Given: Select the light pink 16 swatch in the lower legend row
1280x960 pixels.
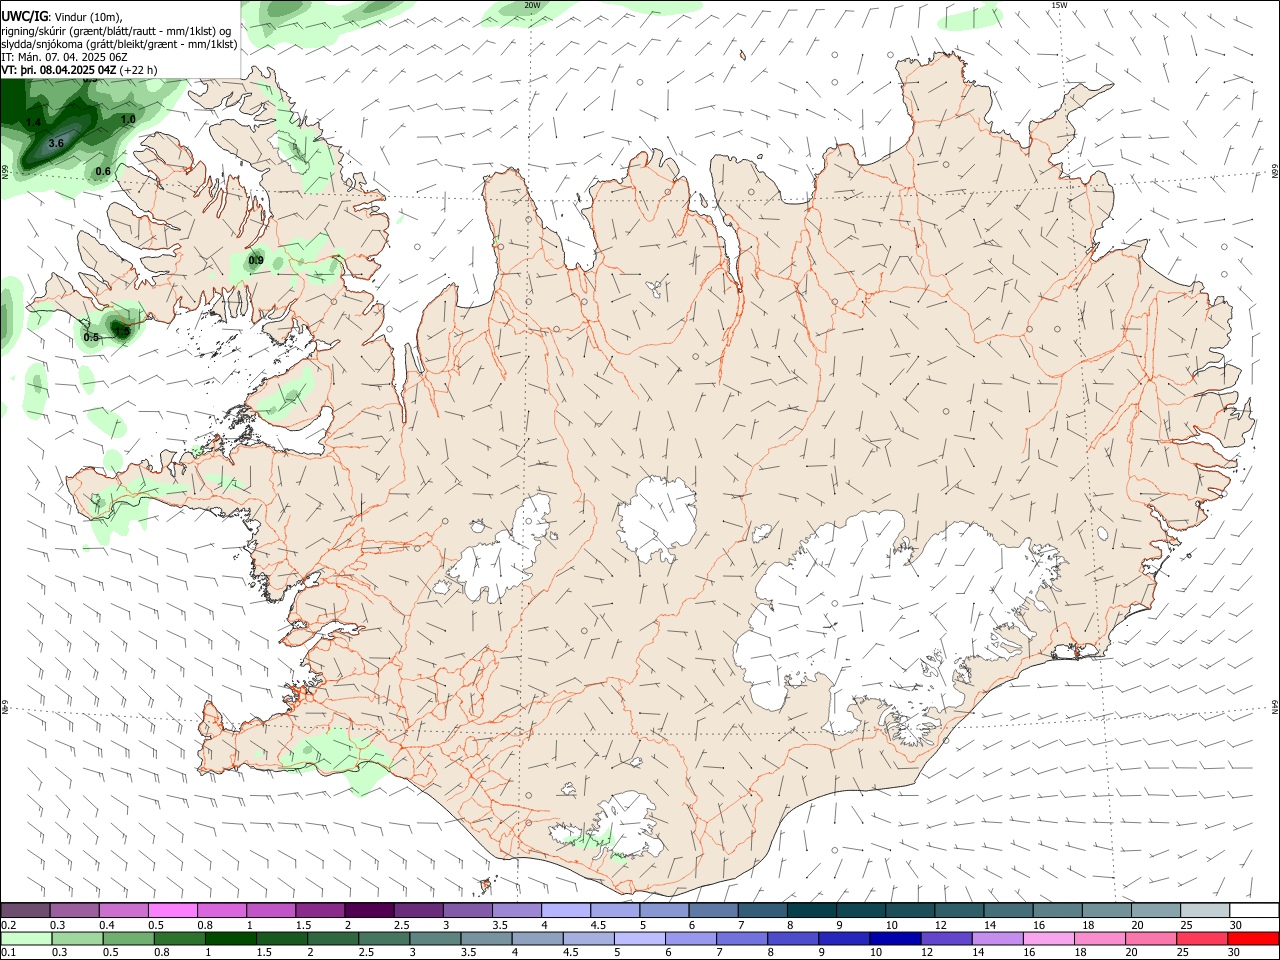Looking at the screenshot, I should click(1049, 939).
